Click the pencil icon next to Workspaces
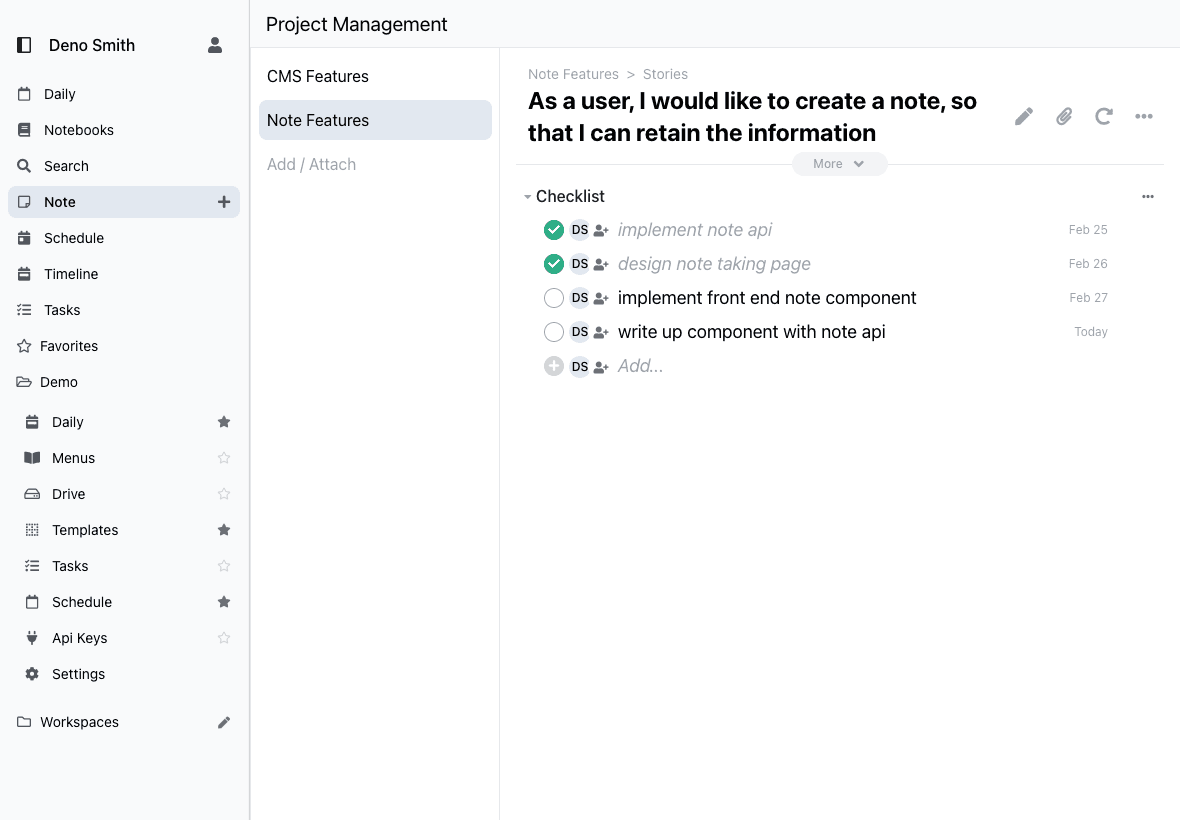1180x820 pixels. (x=224, y=722)
